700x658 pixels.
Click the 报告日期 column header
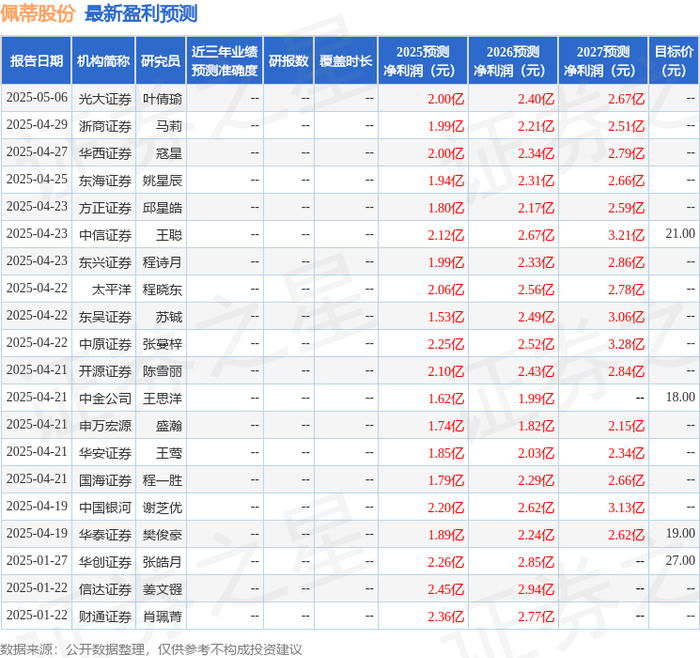click(x=36, y=61)
